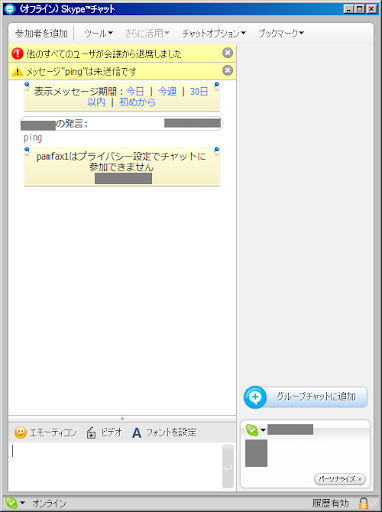Screen dimensions: 382x512
Task: Click the パーソナライズ button
Action: [x=340, y=479]
